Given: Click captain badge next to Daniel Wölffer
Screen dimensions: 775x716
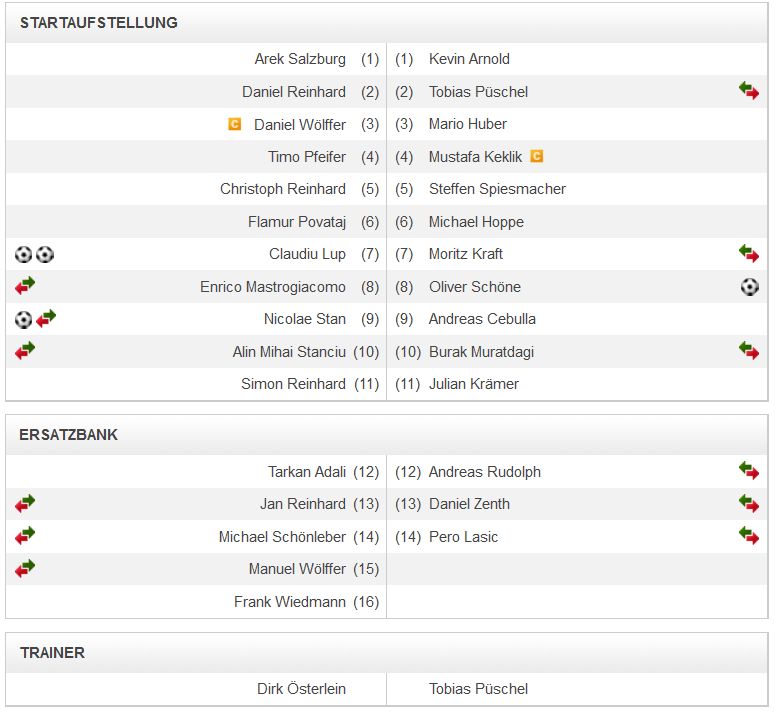Looking at the screenshot, I should click(x=235, y=125).
